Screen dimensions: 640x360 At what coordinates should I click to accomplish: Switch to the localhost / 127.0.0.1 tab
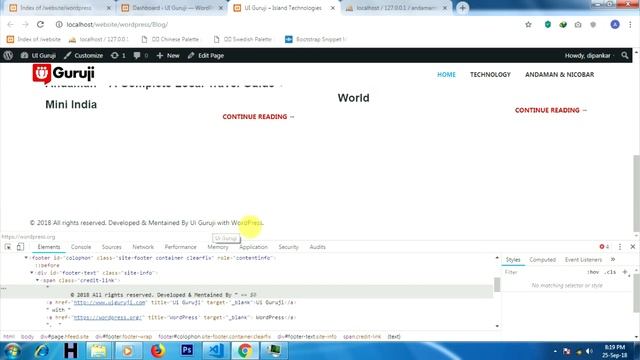coord(396,8)
